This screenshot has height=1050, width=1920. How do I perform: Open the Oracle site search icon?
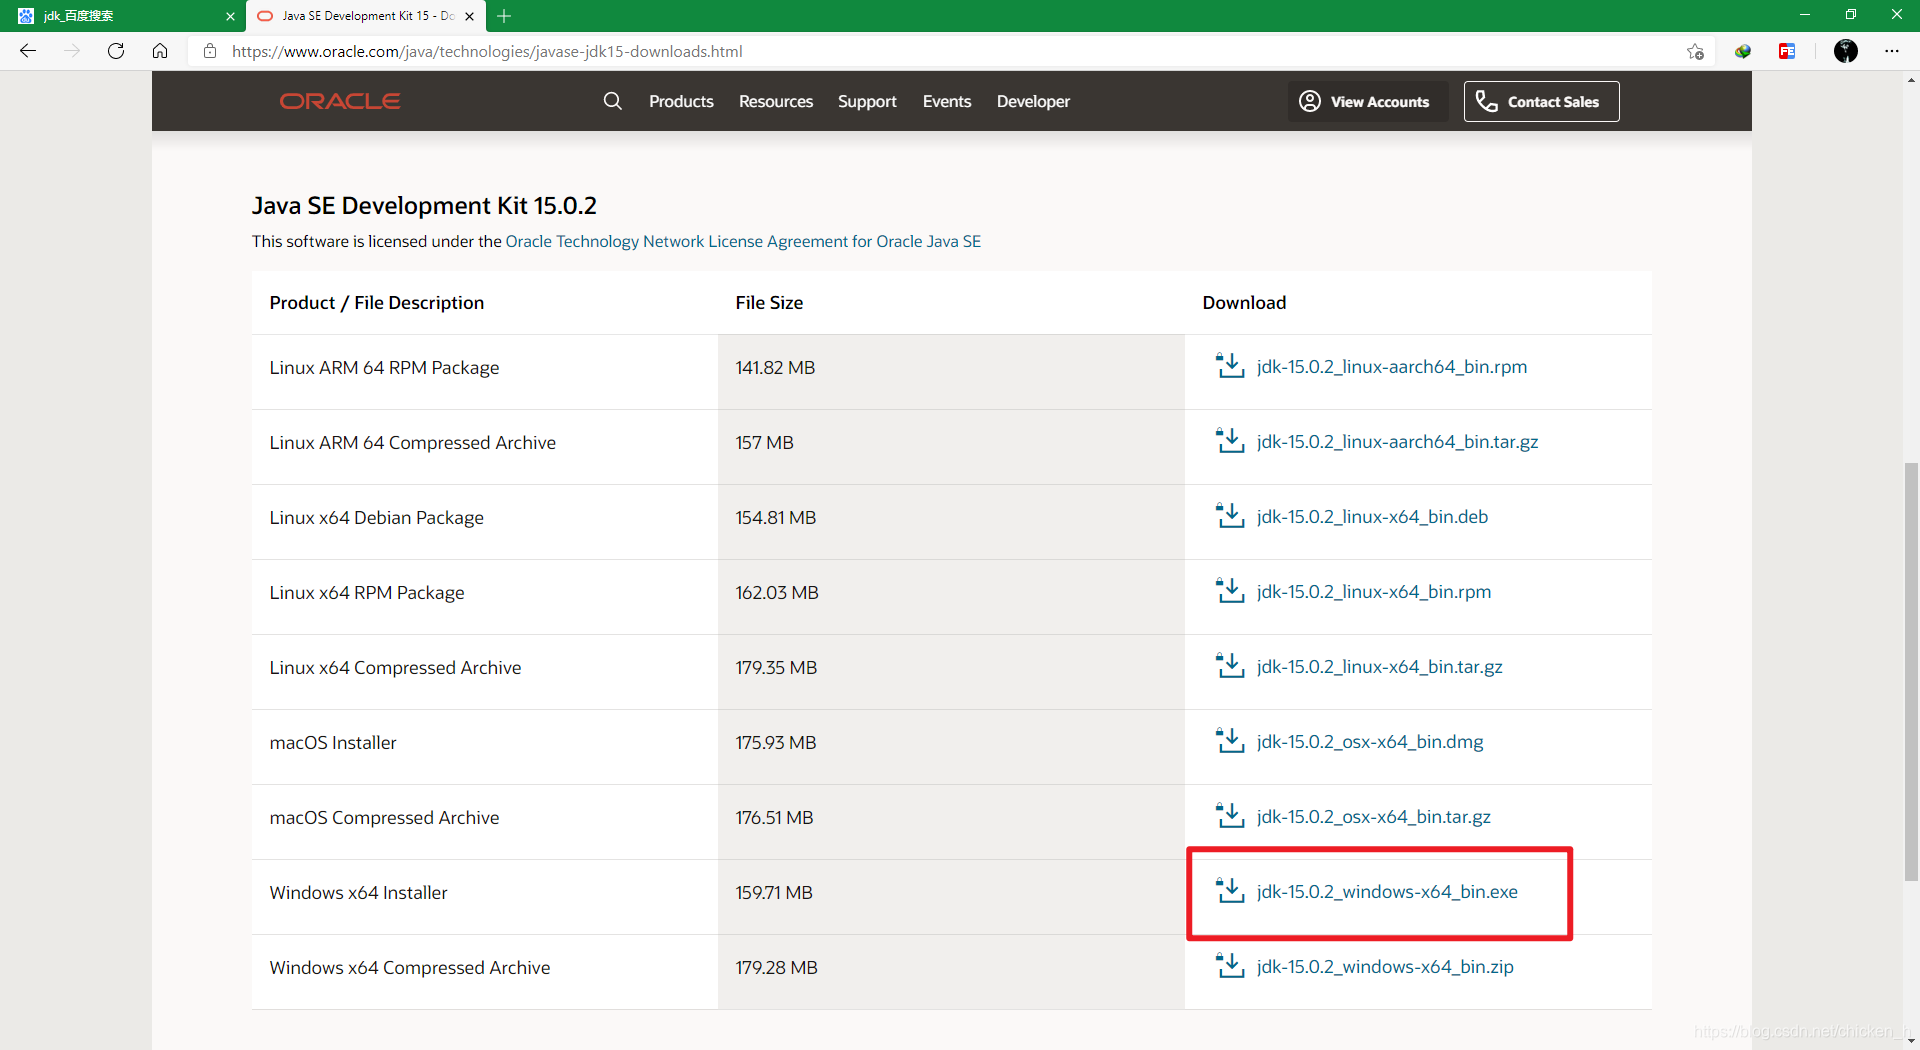point(613,101)
